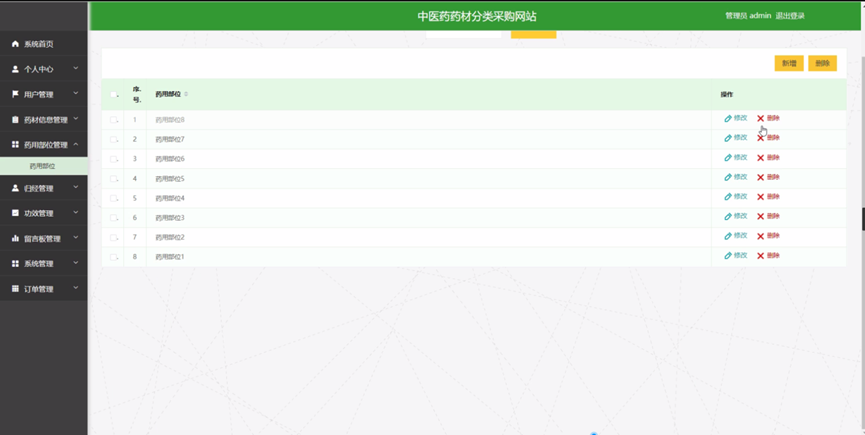Screen dimensions: 865x435
Task: Expand the 功效管理 menu chevron
Action: (76, 212)
